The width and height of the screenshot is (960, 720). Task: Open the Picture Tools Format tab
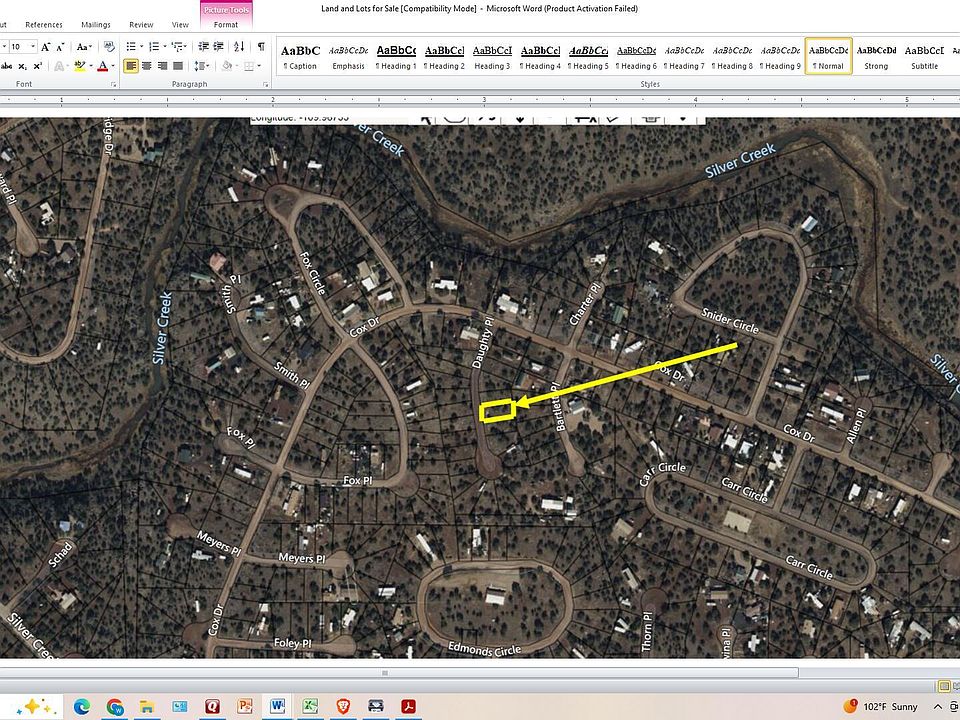click(x=226, y=24)
